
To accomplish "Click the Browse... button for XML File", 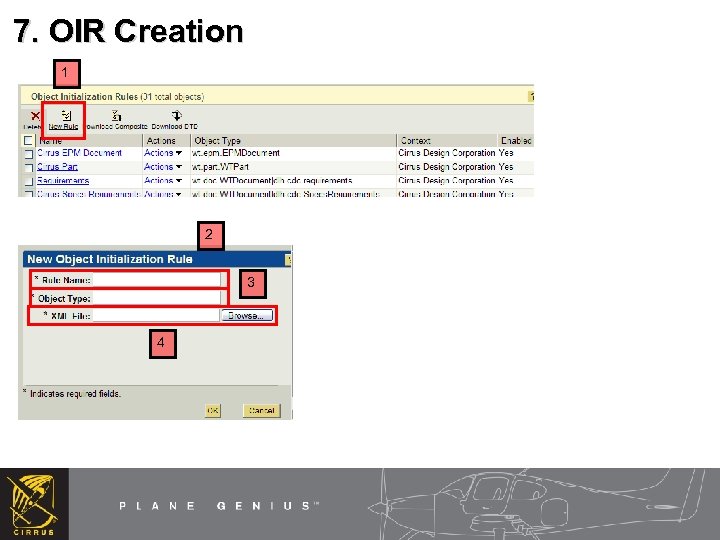I will [x=247, y=315].
